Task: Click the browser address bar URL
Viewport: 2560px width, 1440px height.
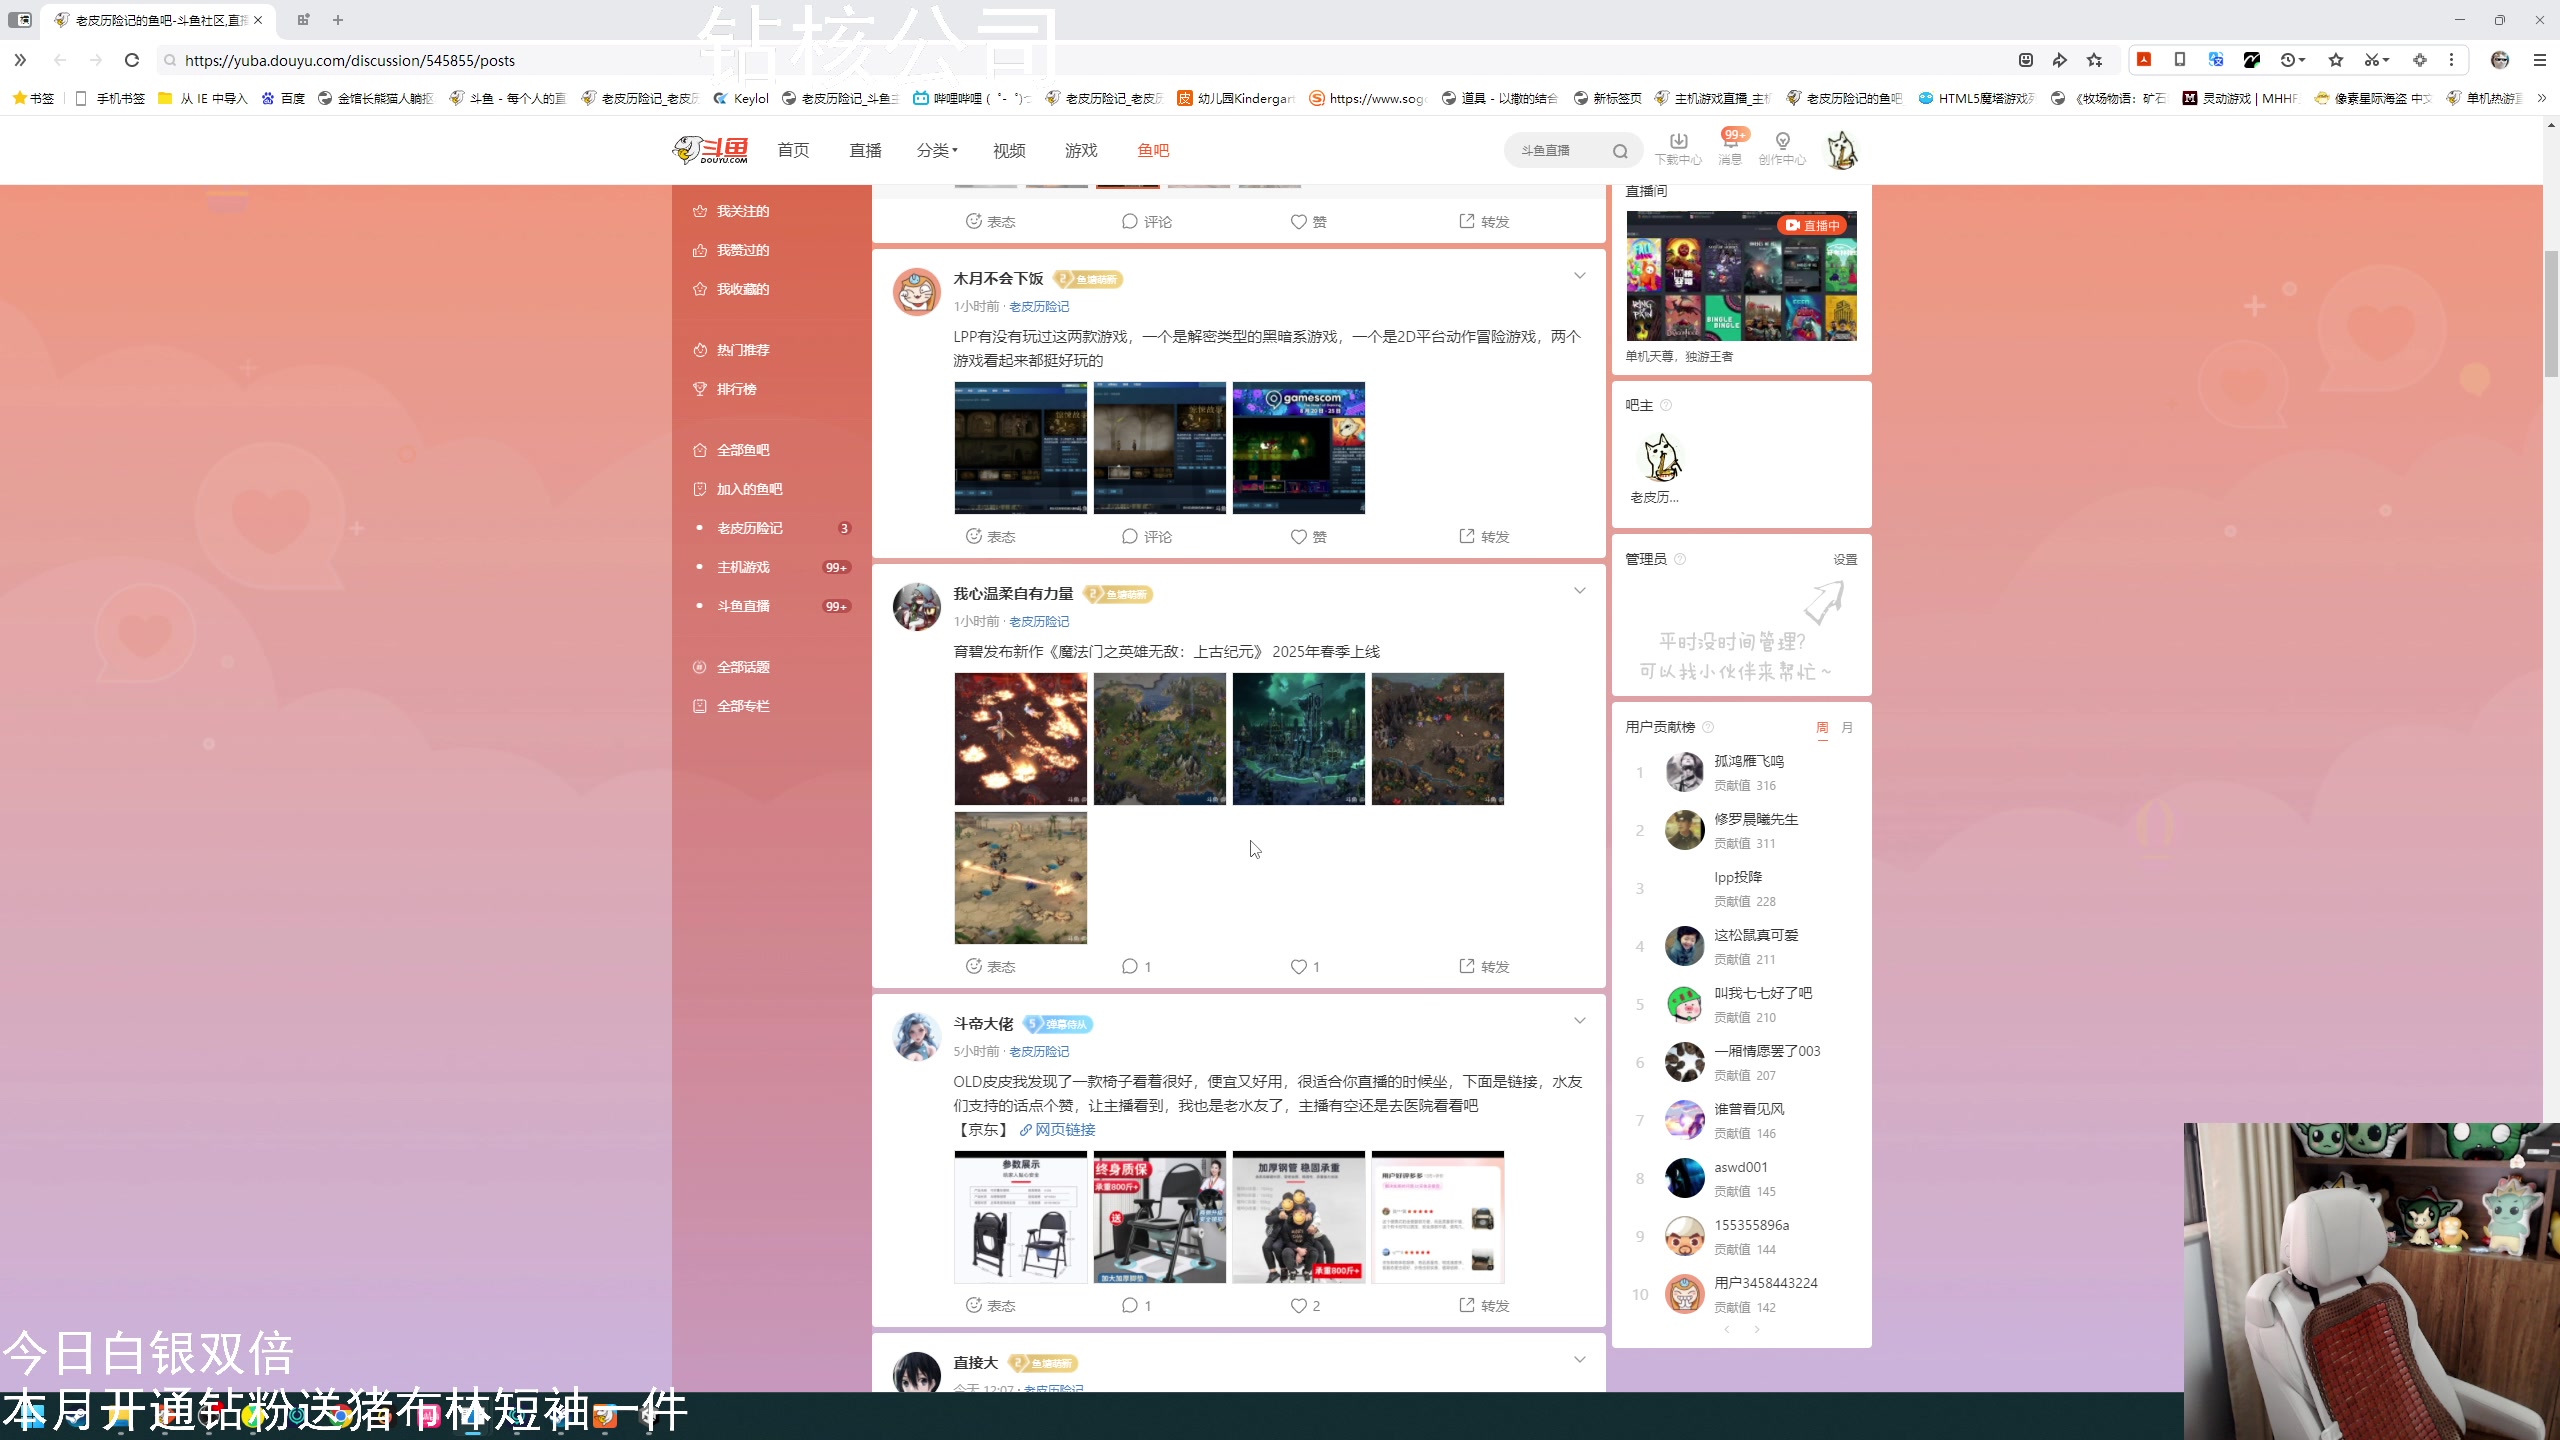Action: [350, 61]
